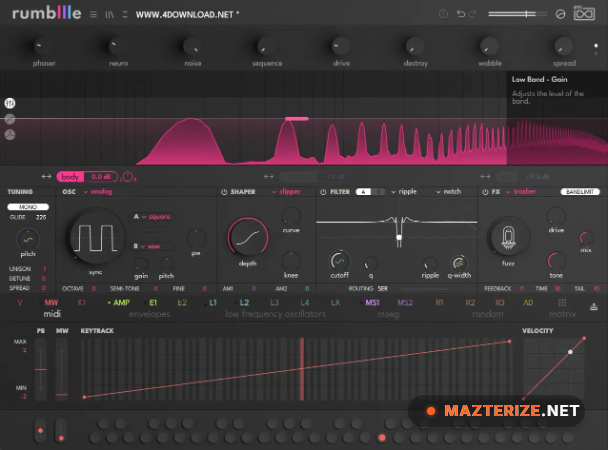Click the left-right arrows beside body band
Viewport: 608px width, 450px height.
(46, 176)
